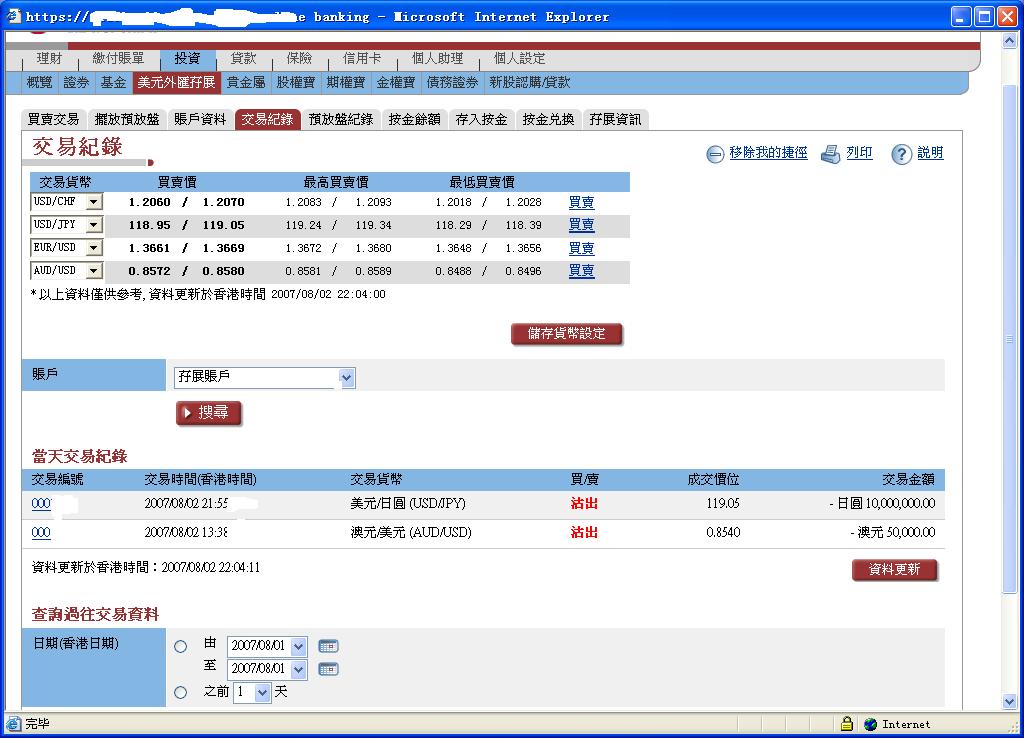
Task: Open the 繳付賬單 main menu
Action: pyautogui.click(x=118, y=58)
